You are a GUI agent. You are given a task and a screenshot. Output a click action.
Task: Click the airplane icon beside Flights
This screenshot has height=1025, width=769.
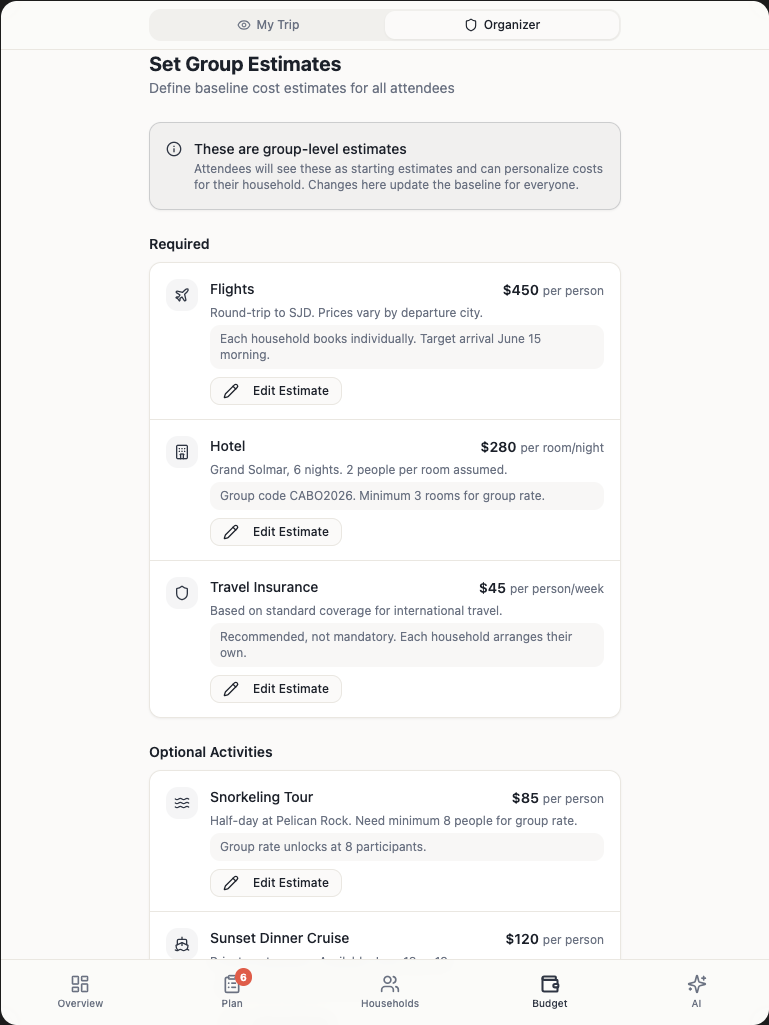coord(182,295)
